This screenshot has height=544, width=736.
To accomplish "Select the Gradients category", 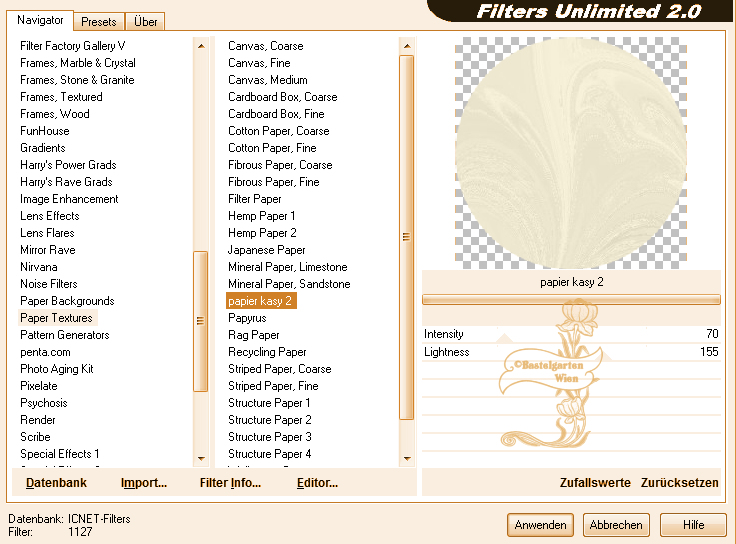I will click(x=43, y=148).
